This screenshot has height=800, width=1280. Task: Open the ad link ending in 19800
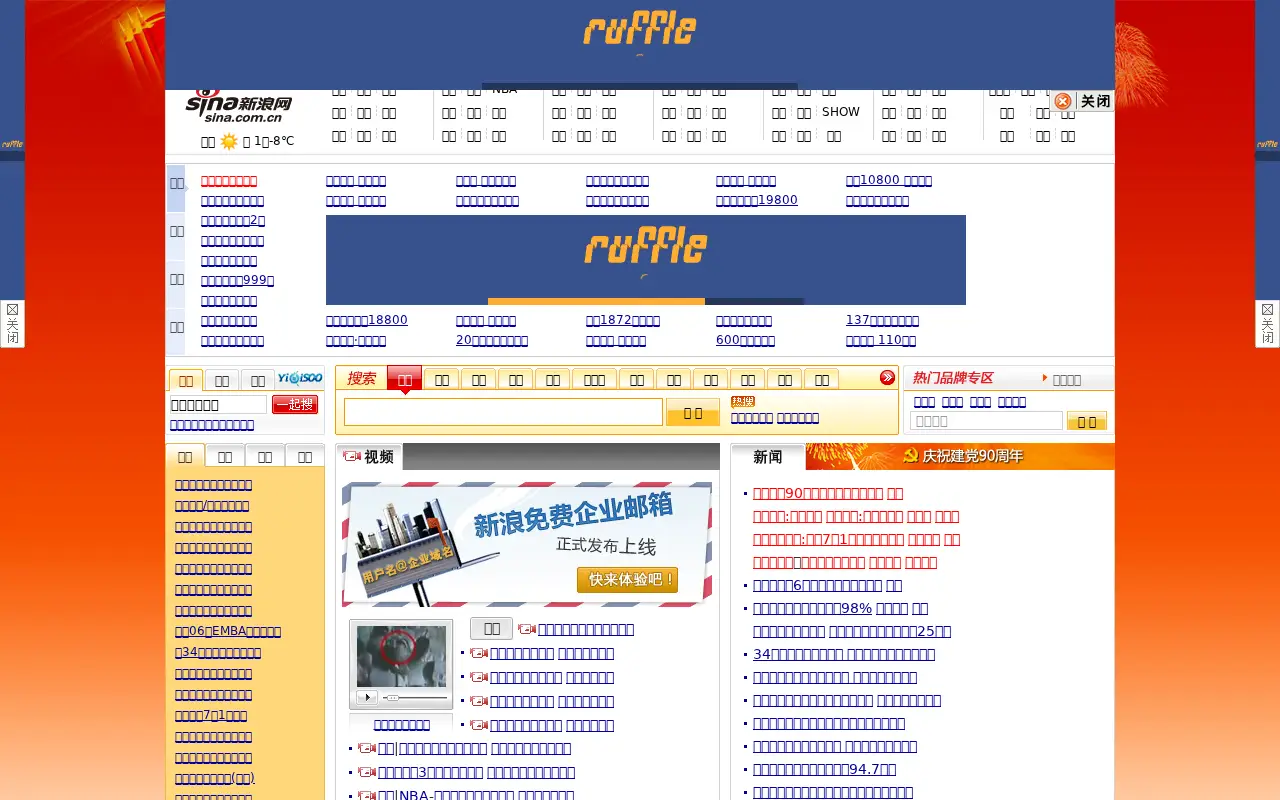pyautogui.click(x=757, y=200)
